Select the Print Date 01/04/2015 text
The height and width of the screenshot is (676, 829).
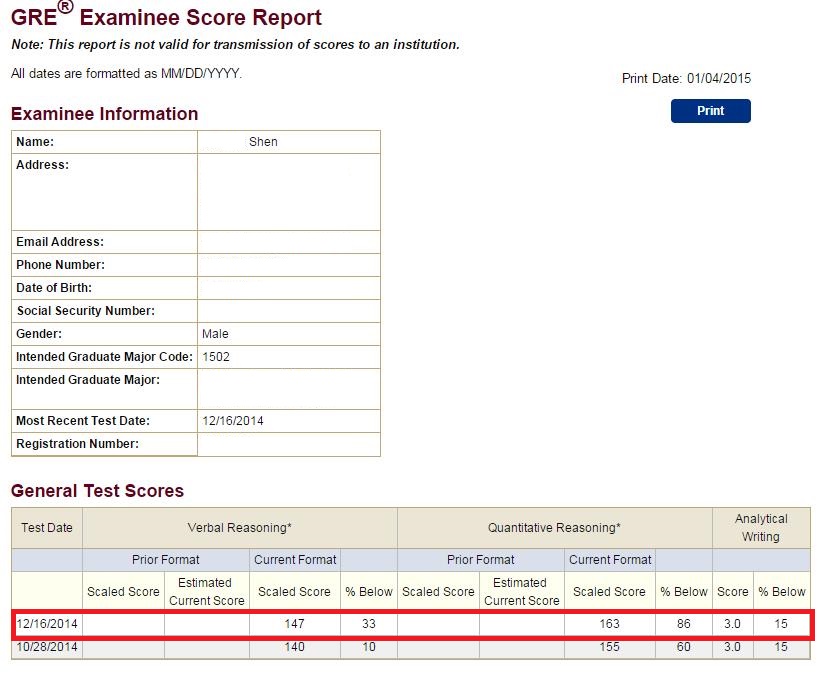[686, 79]
